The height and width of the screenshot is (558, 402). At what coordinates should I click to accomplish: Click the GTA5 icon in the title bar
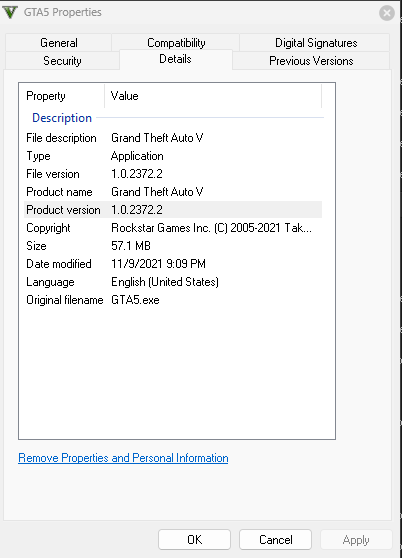coord(10,12)
